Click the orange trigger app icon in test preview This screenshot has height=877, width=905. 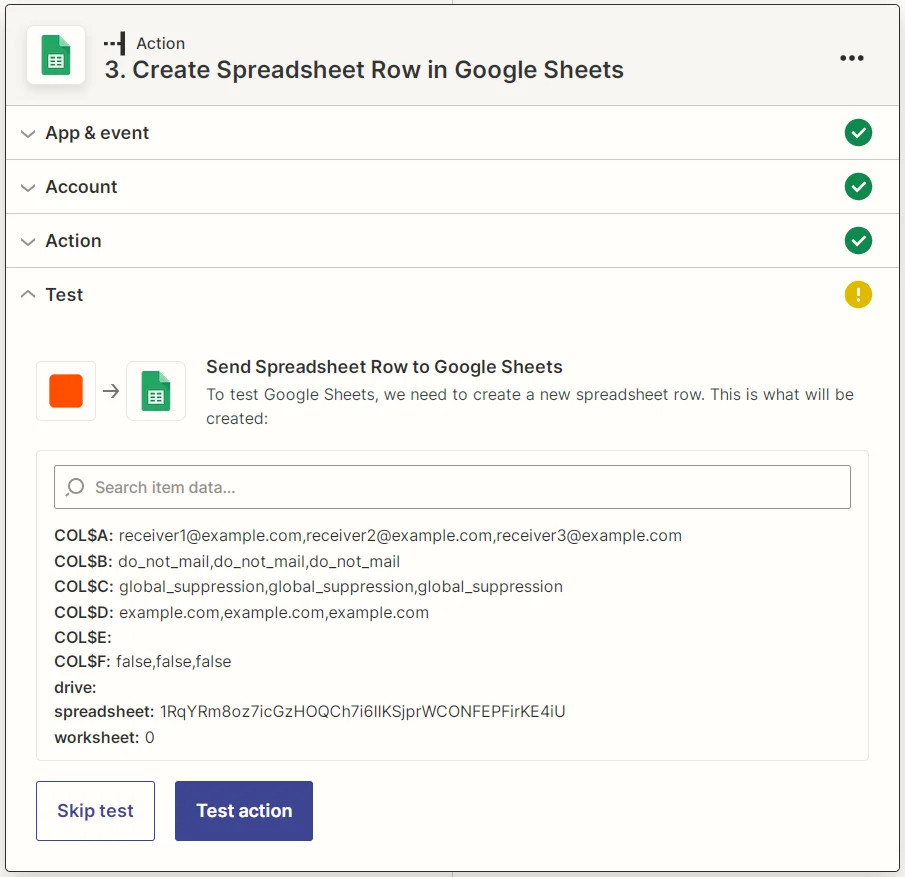[x=65, y=391]
